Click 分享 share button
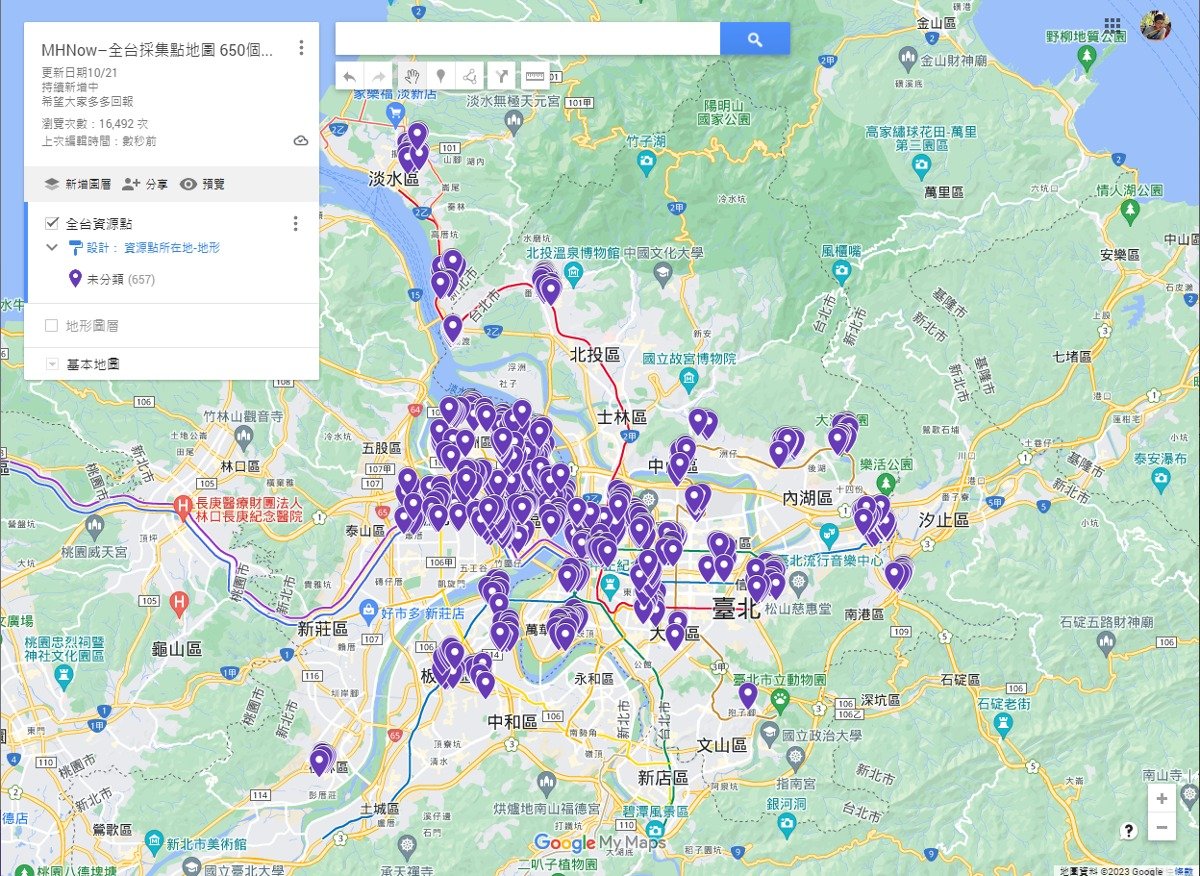This screenshot has height=876, width=1200. (145, 184)
